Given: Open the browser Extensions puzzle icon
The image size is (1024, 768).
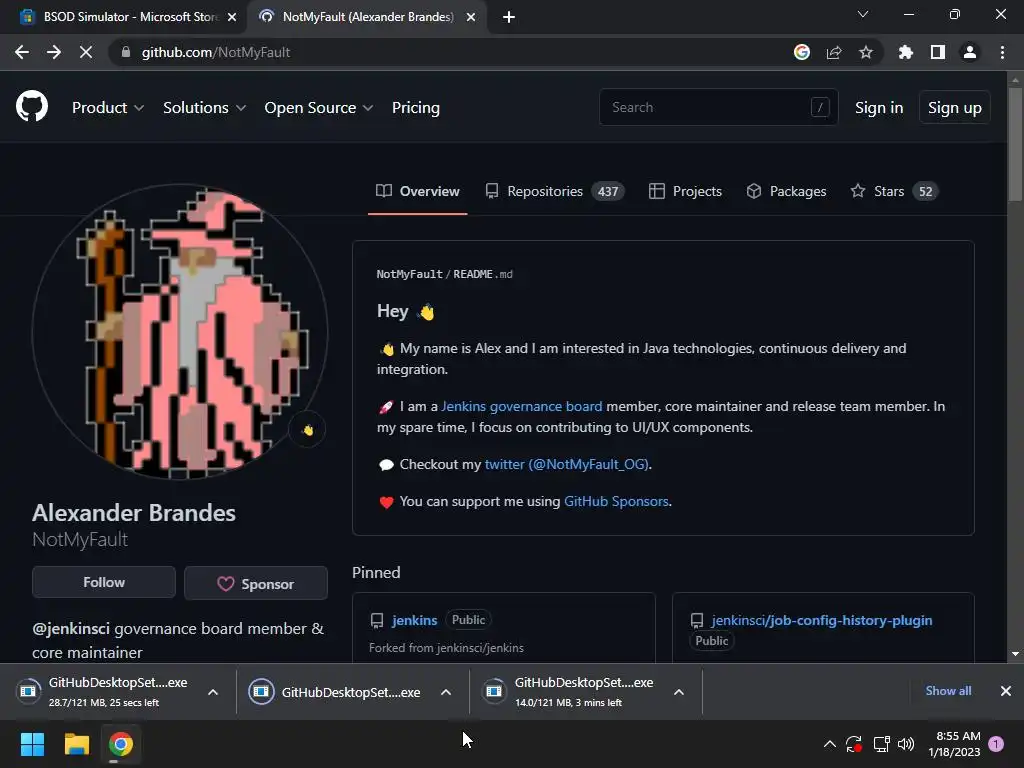Looking at the screenshot, I should pyautogui.click(x=906, y=52).
